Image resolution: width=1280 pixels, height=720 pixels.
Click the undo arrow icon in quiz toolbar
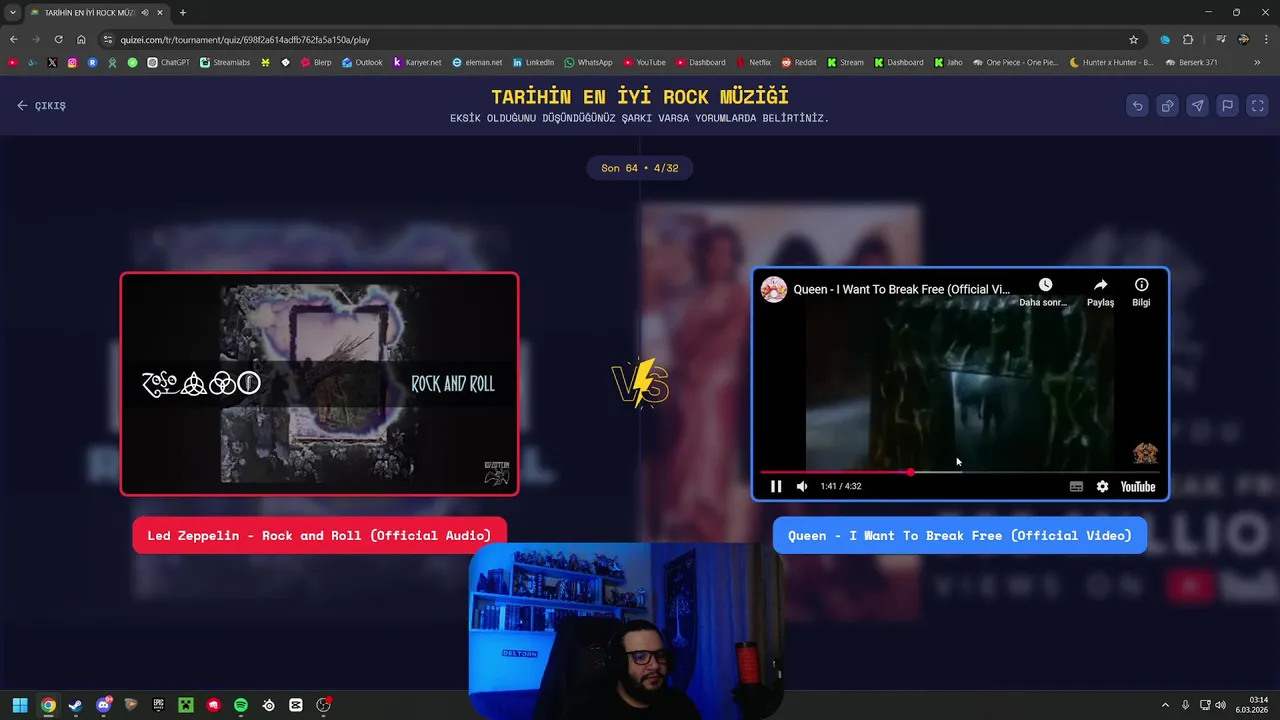coord(1137,106)
